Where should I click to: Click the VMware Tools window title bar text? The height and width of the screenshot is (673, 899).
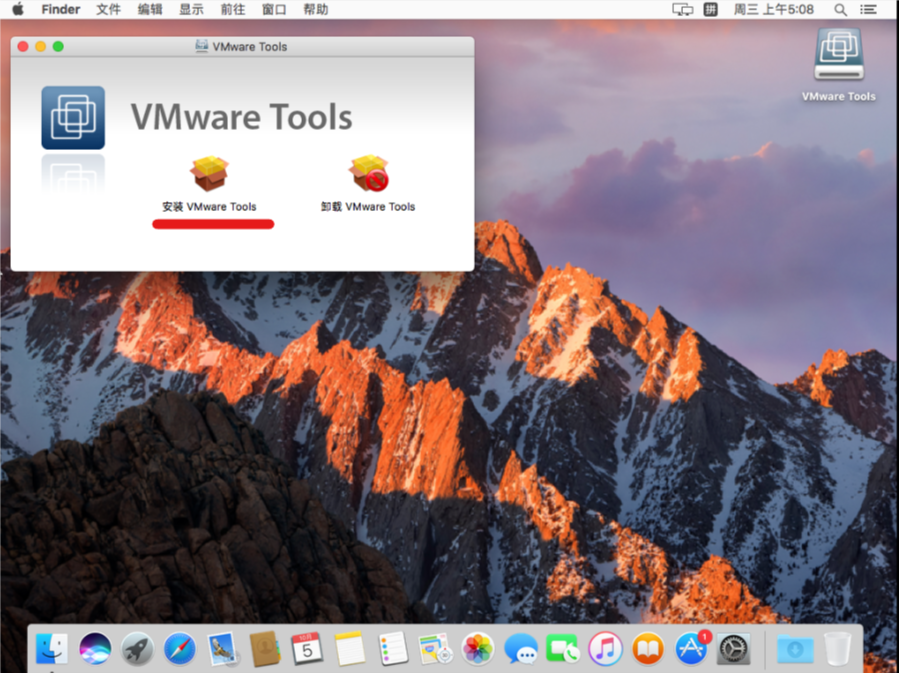(x=249, y=47)
